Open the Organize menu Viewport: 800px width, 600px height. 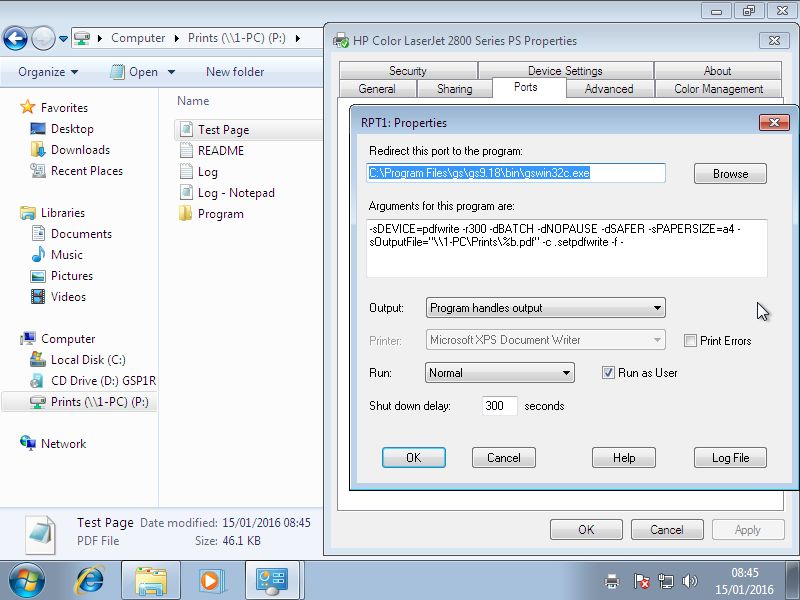click(48, 72)
